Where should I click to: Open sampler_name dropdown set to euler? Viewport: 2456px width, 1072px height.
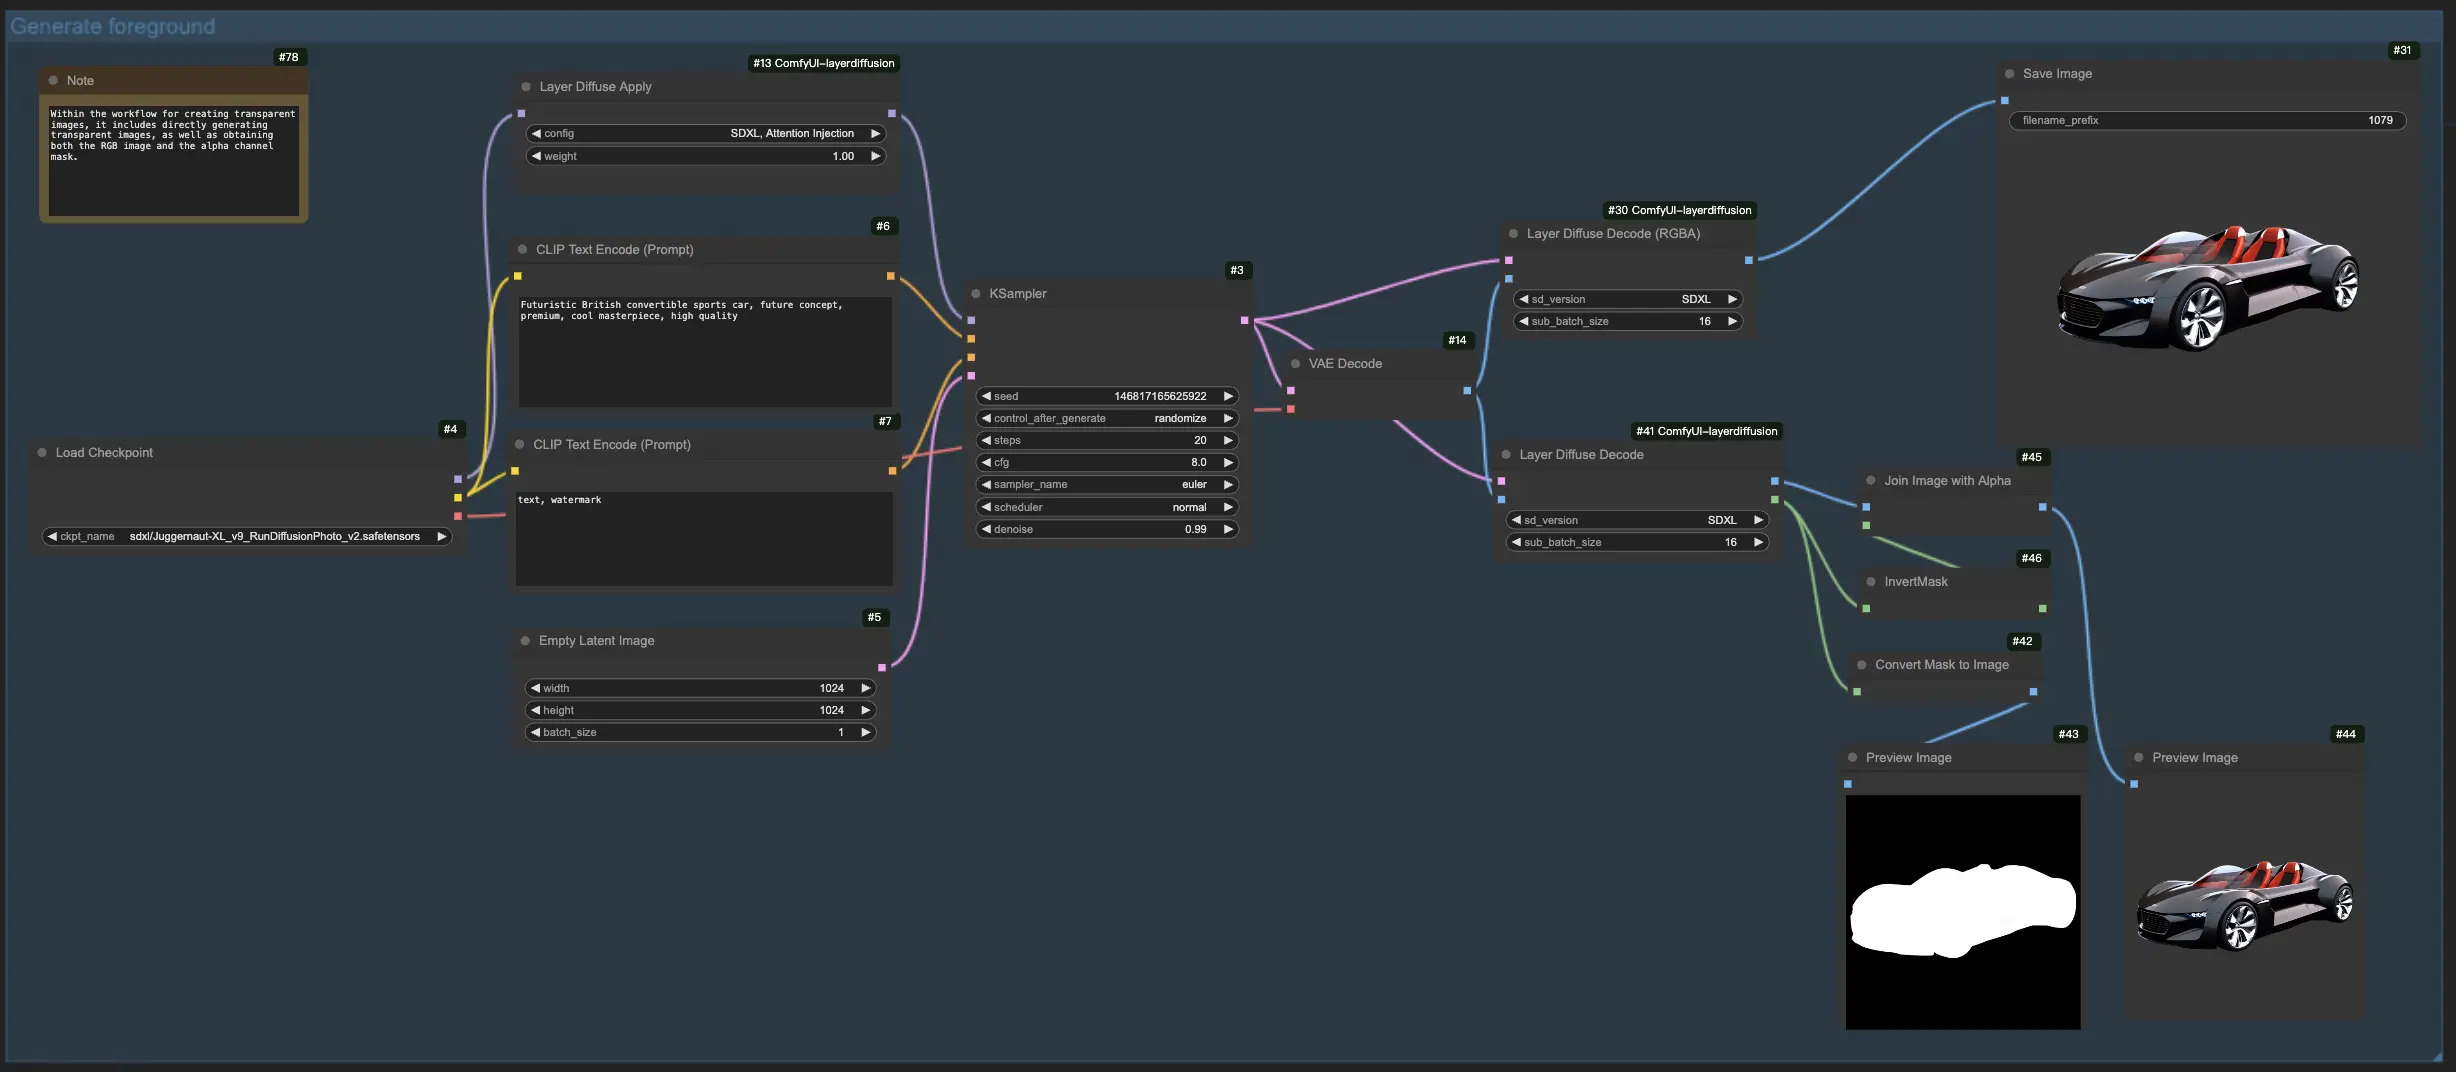pyautogui.click(x=1107, y=484)
